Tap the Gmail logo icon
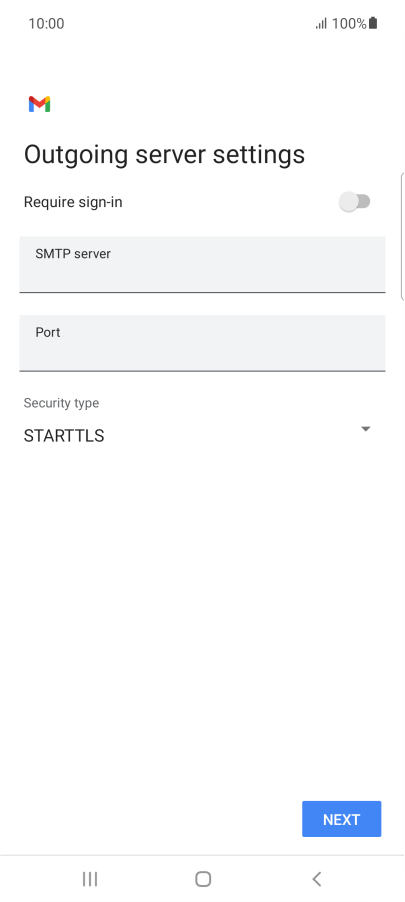Viewport: 405px width, 902px height. 39,104
